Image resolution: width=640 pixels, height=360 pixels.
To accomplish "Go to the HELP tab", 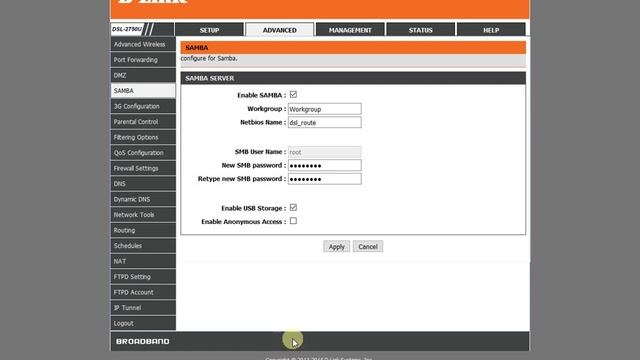I will 491,30.
